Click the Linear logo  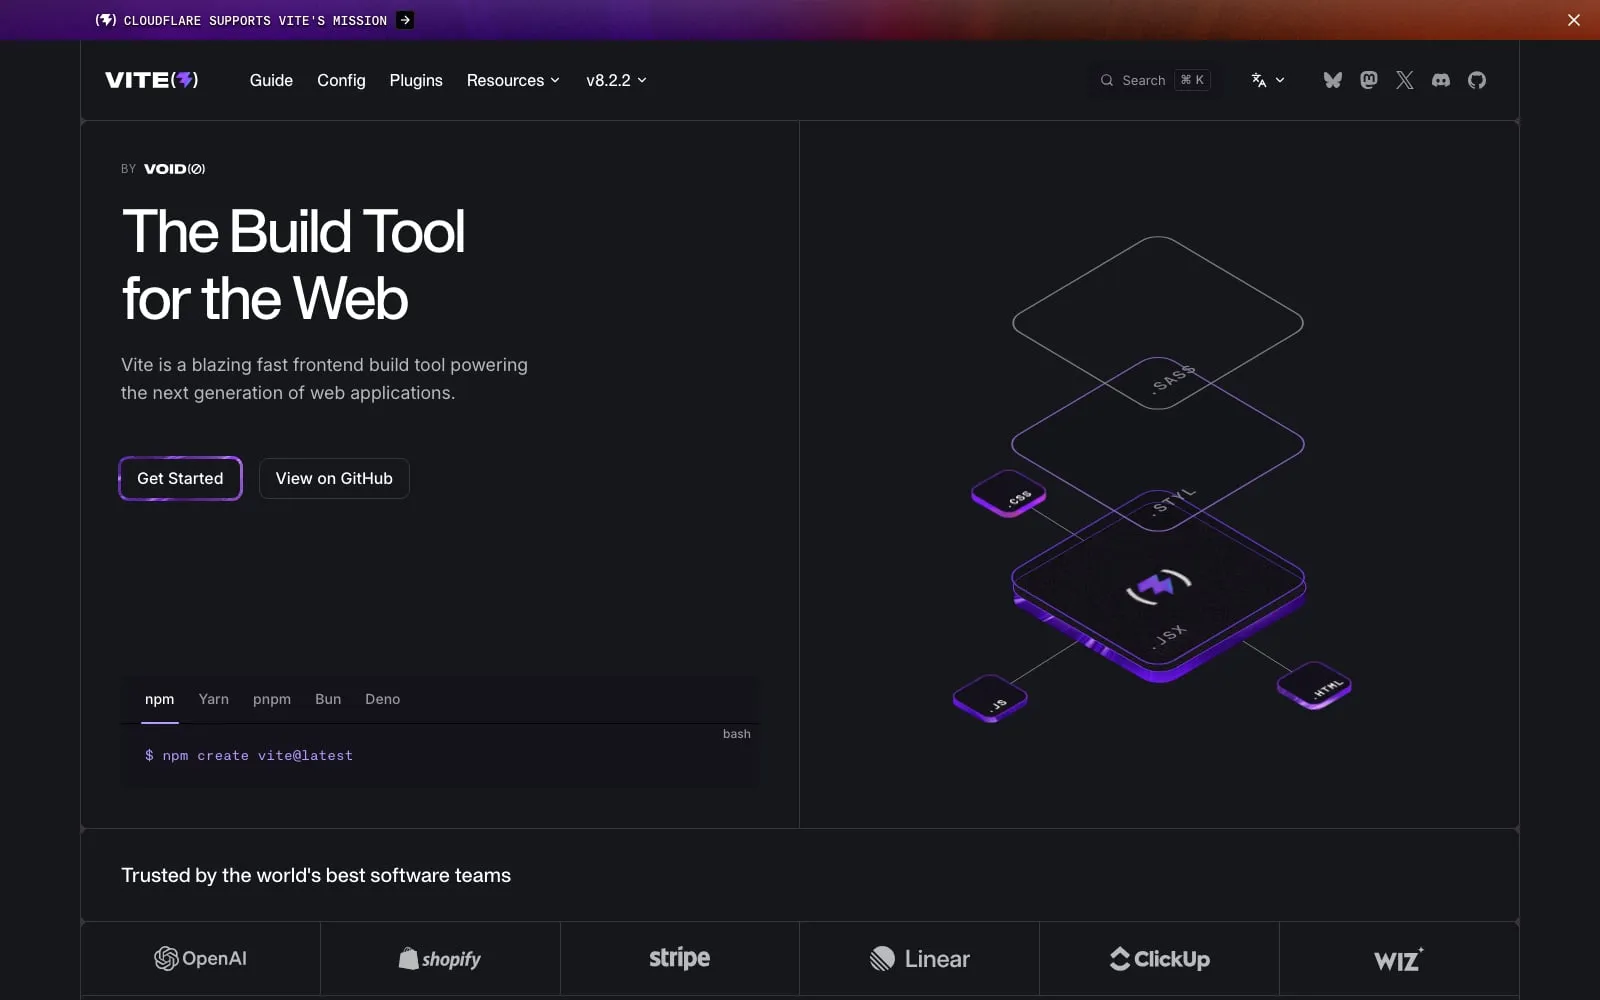click(919, 958)
